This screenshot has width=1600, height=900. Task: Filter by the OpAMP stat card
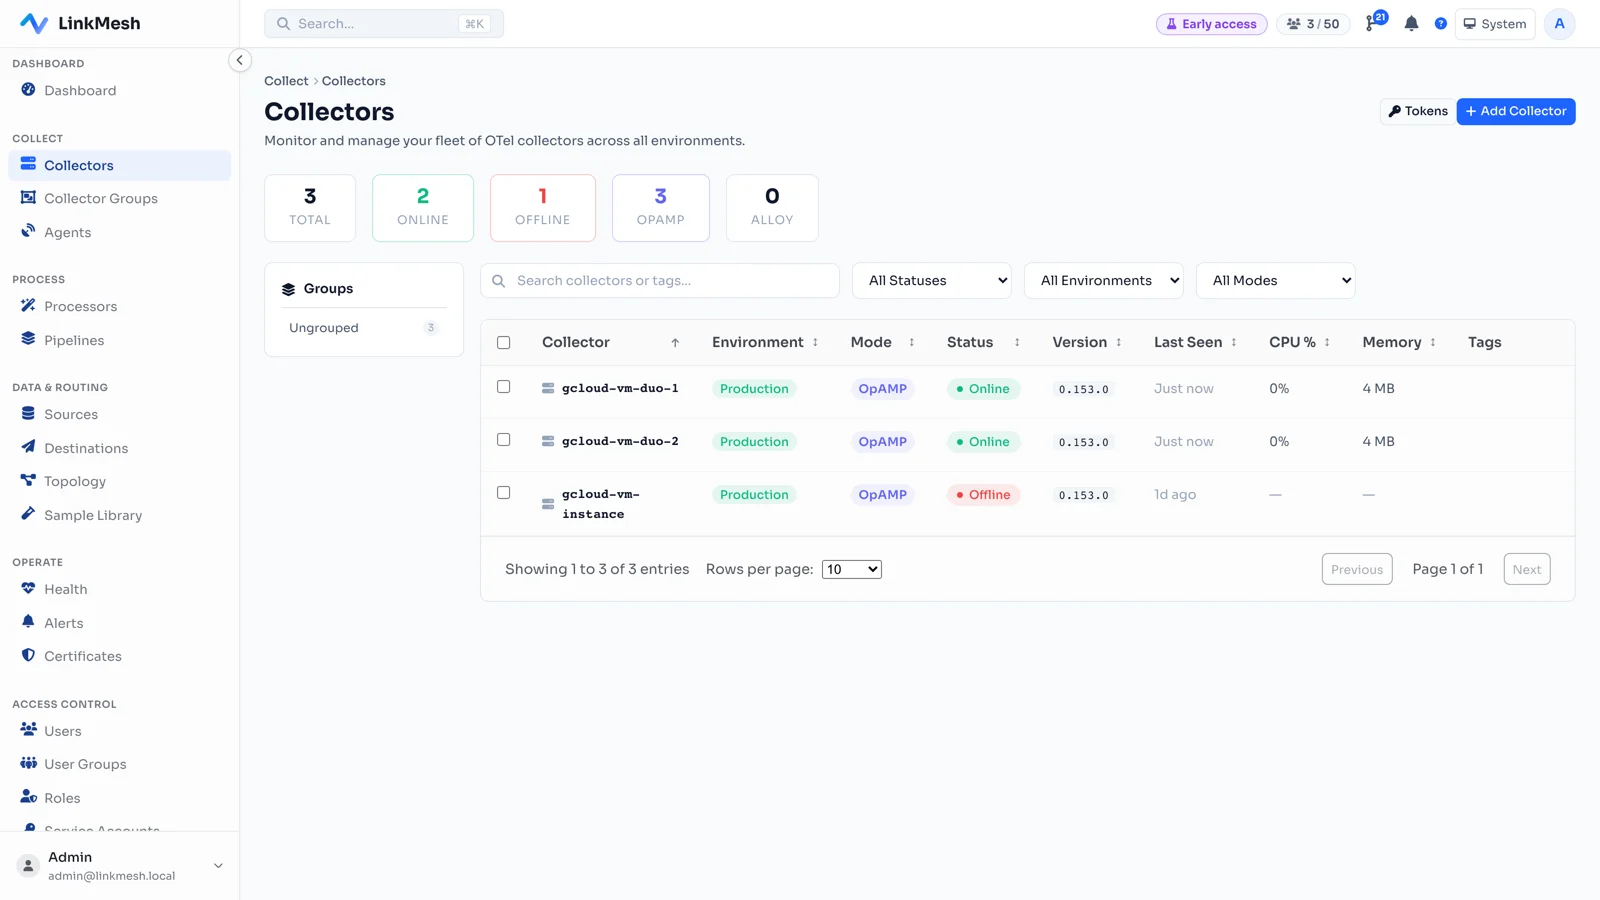pos(661,208)
